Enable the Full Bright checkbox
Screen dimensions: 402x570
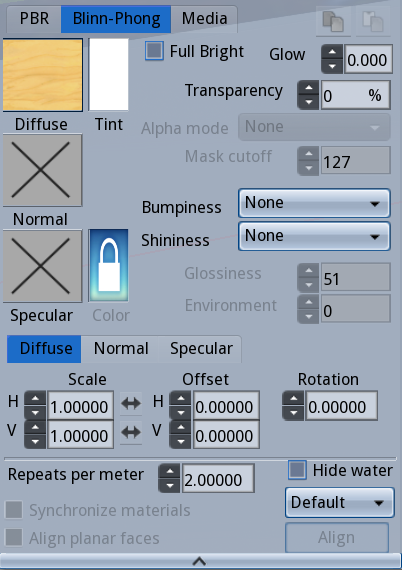pyautogui.click(x=154, y=51)
